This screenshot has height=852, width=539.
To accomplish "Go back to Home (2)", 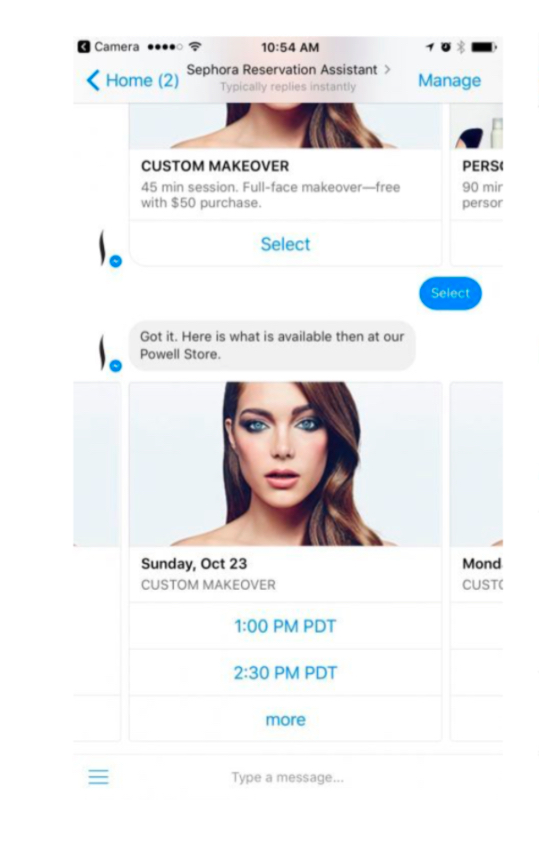I will point(133,80).
